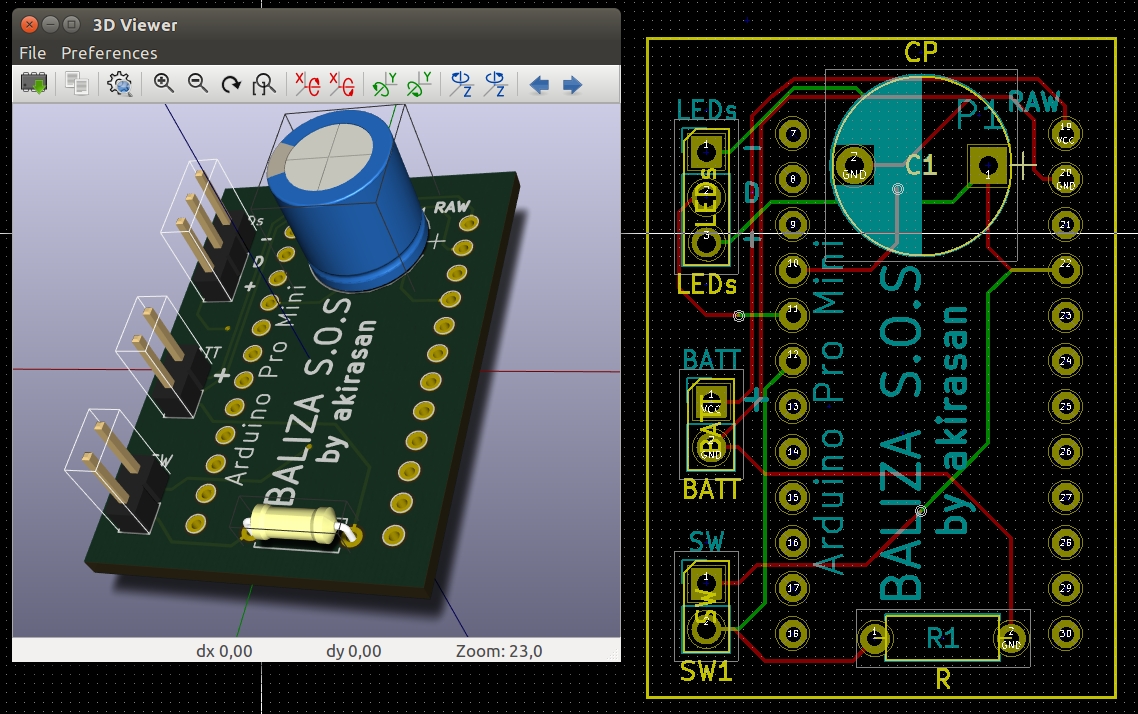Screen dimensions: 1138x714
Task: Click the yellow LEDs label below the LED connector
Action: pos(706,285)
